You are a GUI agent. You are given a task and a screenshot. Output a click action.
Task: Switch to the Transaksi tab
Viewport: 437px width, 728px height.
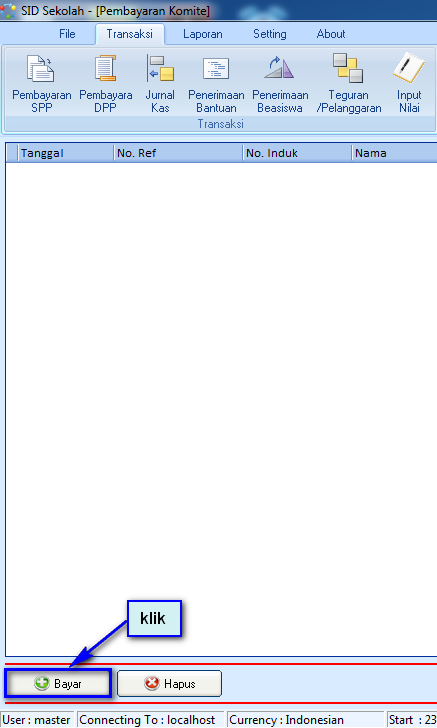tap(130, 34)
